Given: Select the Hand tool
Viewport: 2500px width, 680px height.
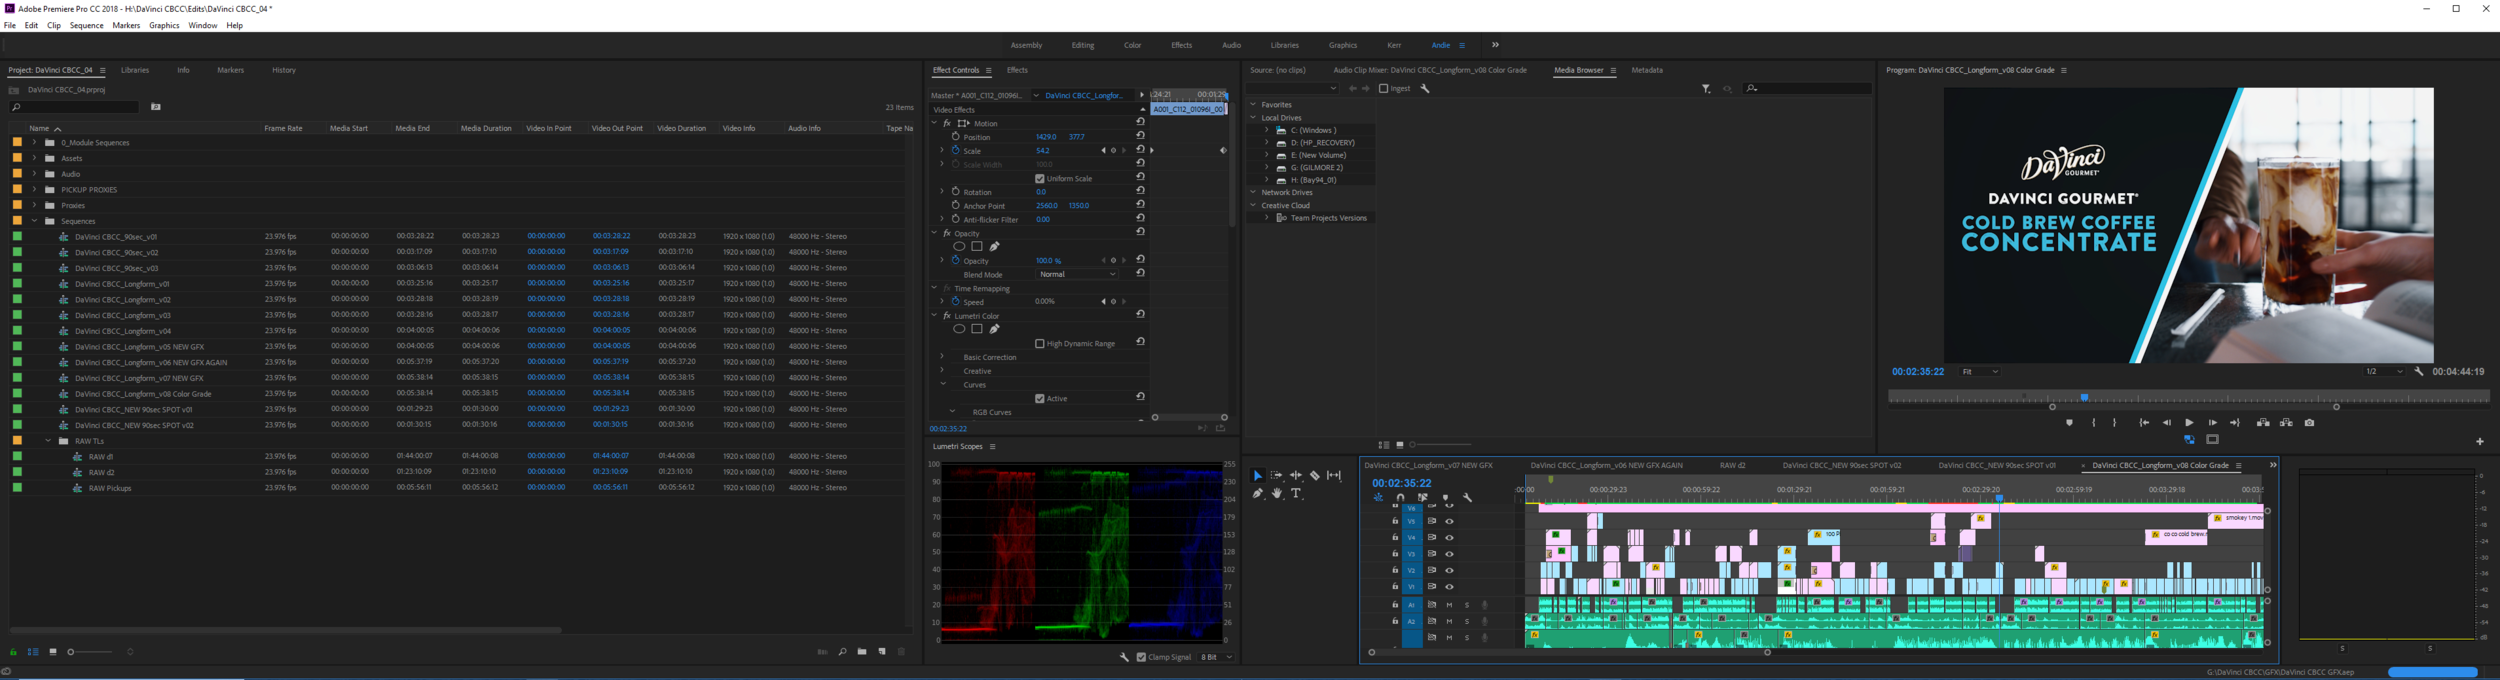Looking at the screenshot, I should pos(1277,493).
